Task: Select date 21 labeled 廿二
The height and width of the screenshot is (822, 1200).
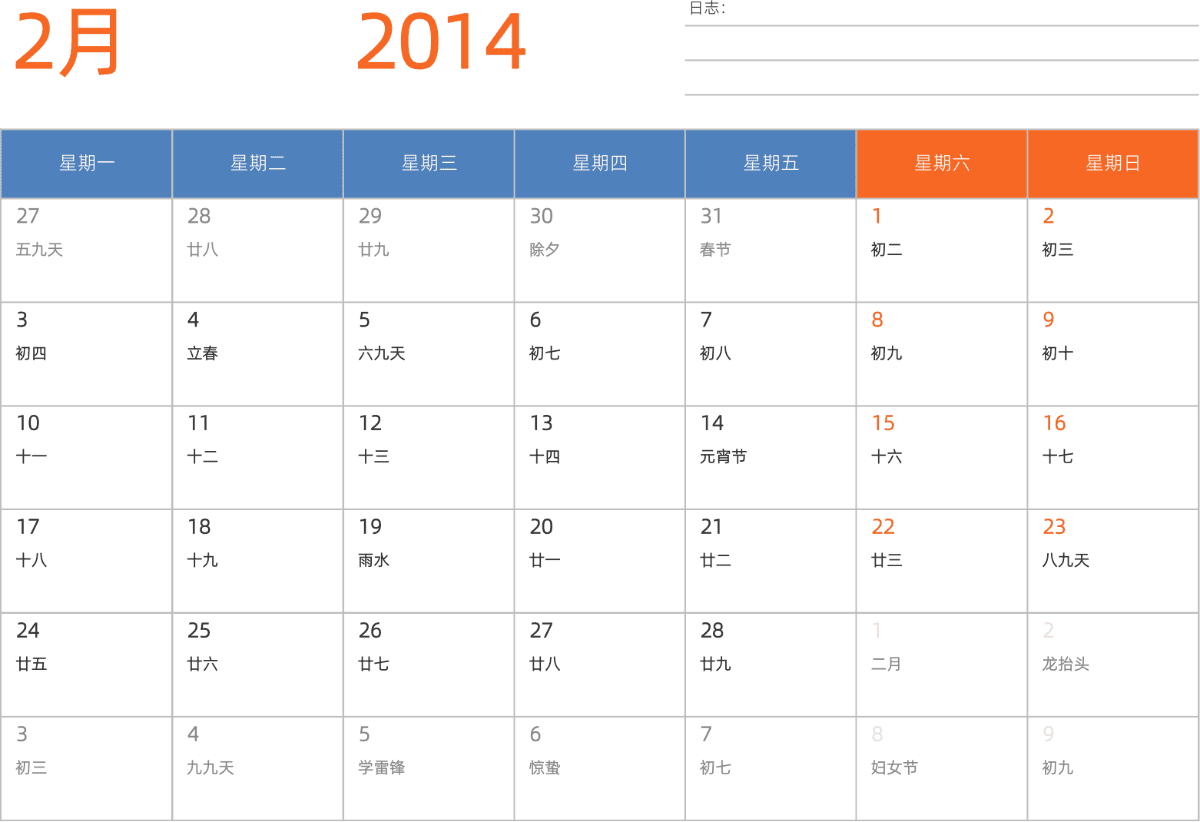Action: (771, 561)
